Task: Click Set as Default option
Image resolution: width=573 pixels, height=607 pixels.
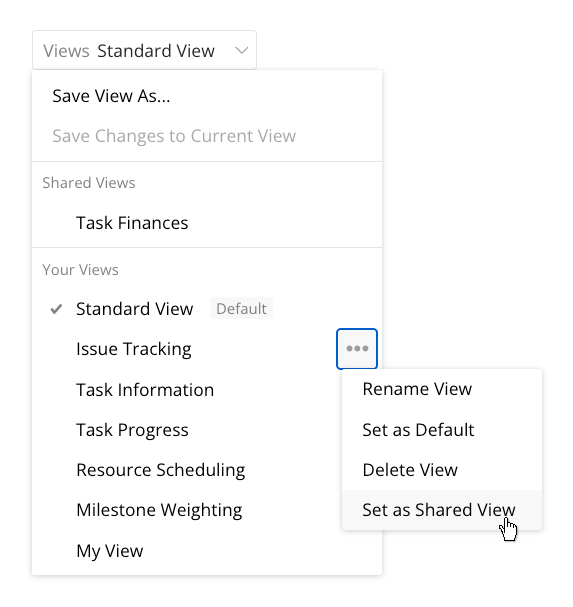Action: point(442,430)
